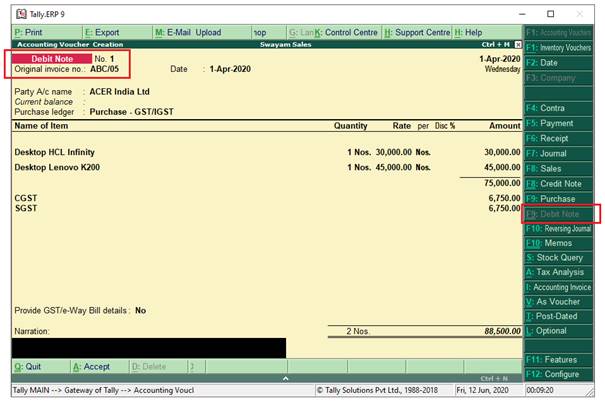This screenshot has height=401, width=605.
Task: Select F9: Purchase voucher type
Action: click(x=559, y=198)
